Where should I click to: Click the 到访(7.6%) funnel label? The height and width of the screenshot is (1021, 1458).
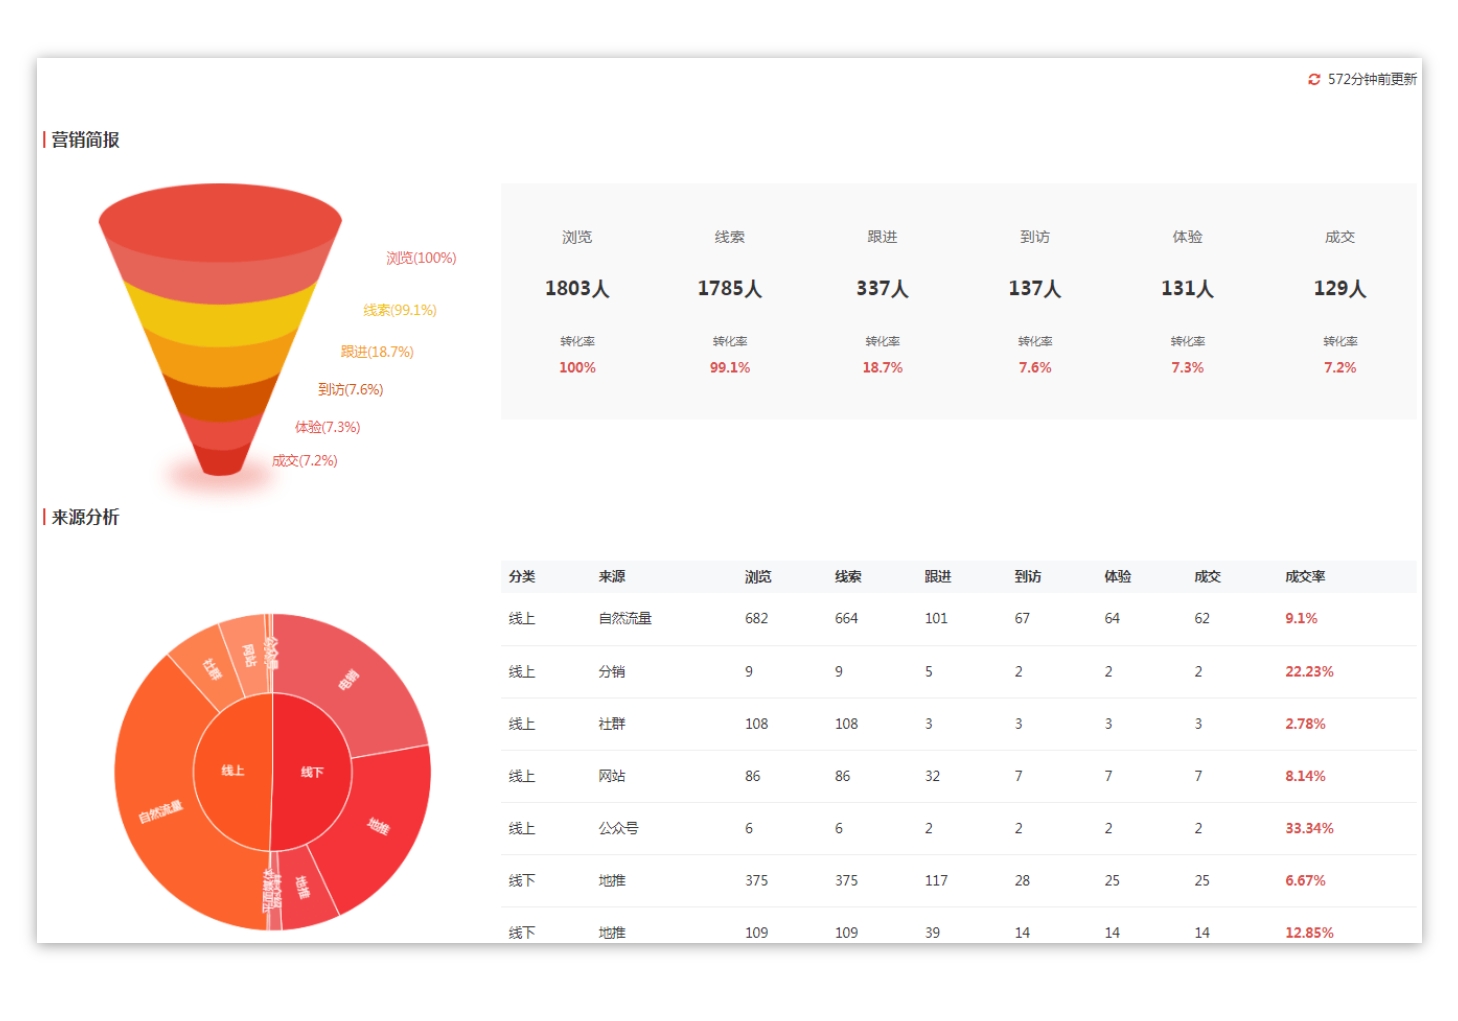350,390
